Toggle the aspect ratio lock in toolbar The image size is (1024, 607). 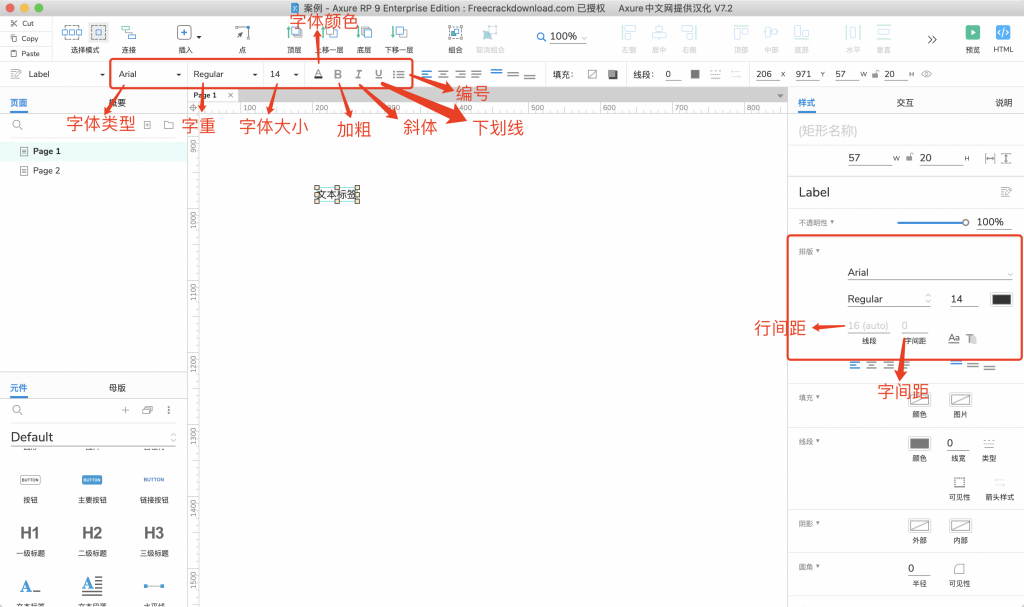tap(876, 74)
